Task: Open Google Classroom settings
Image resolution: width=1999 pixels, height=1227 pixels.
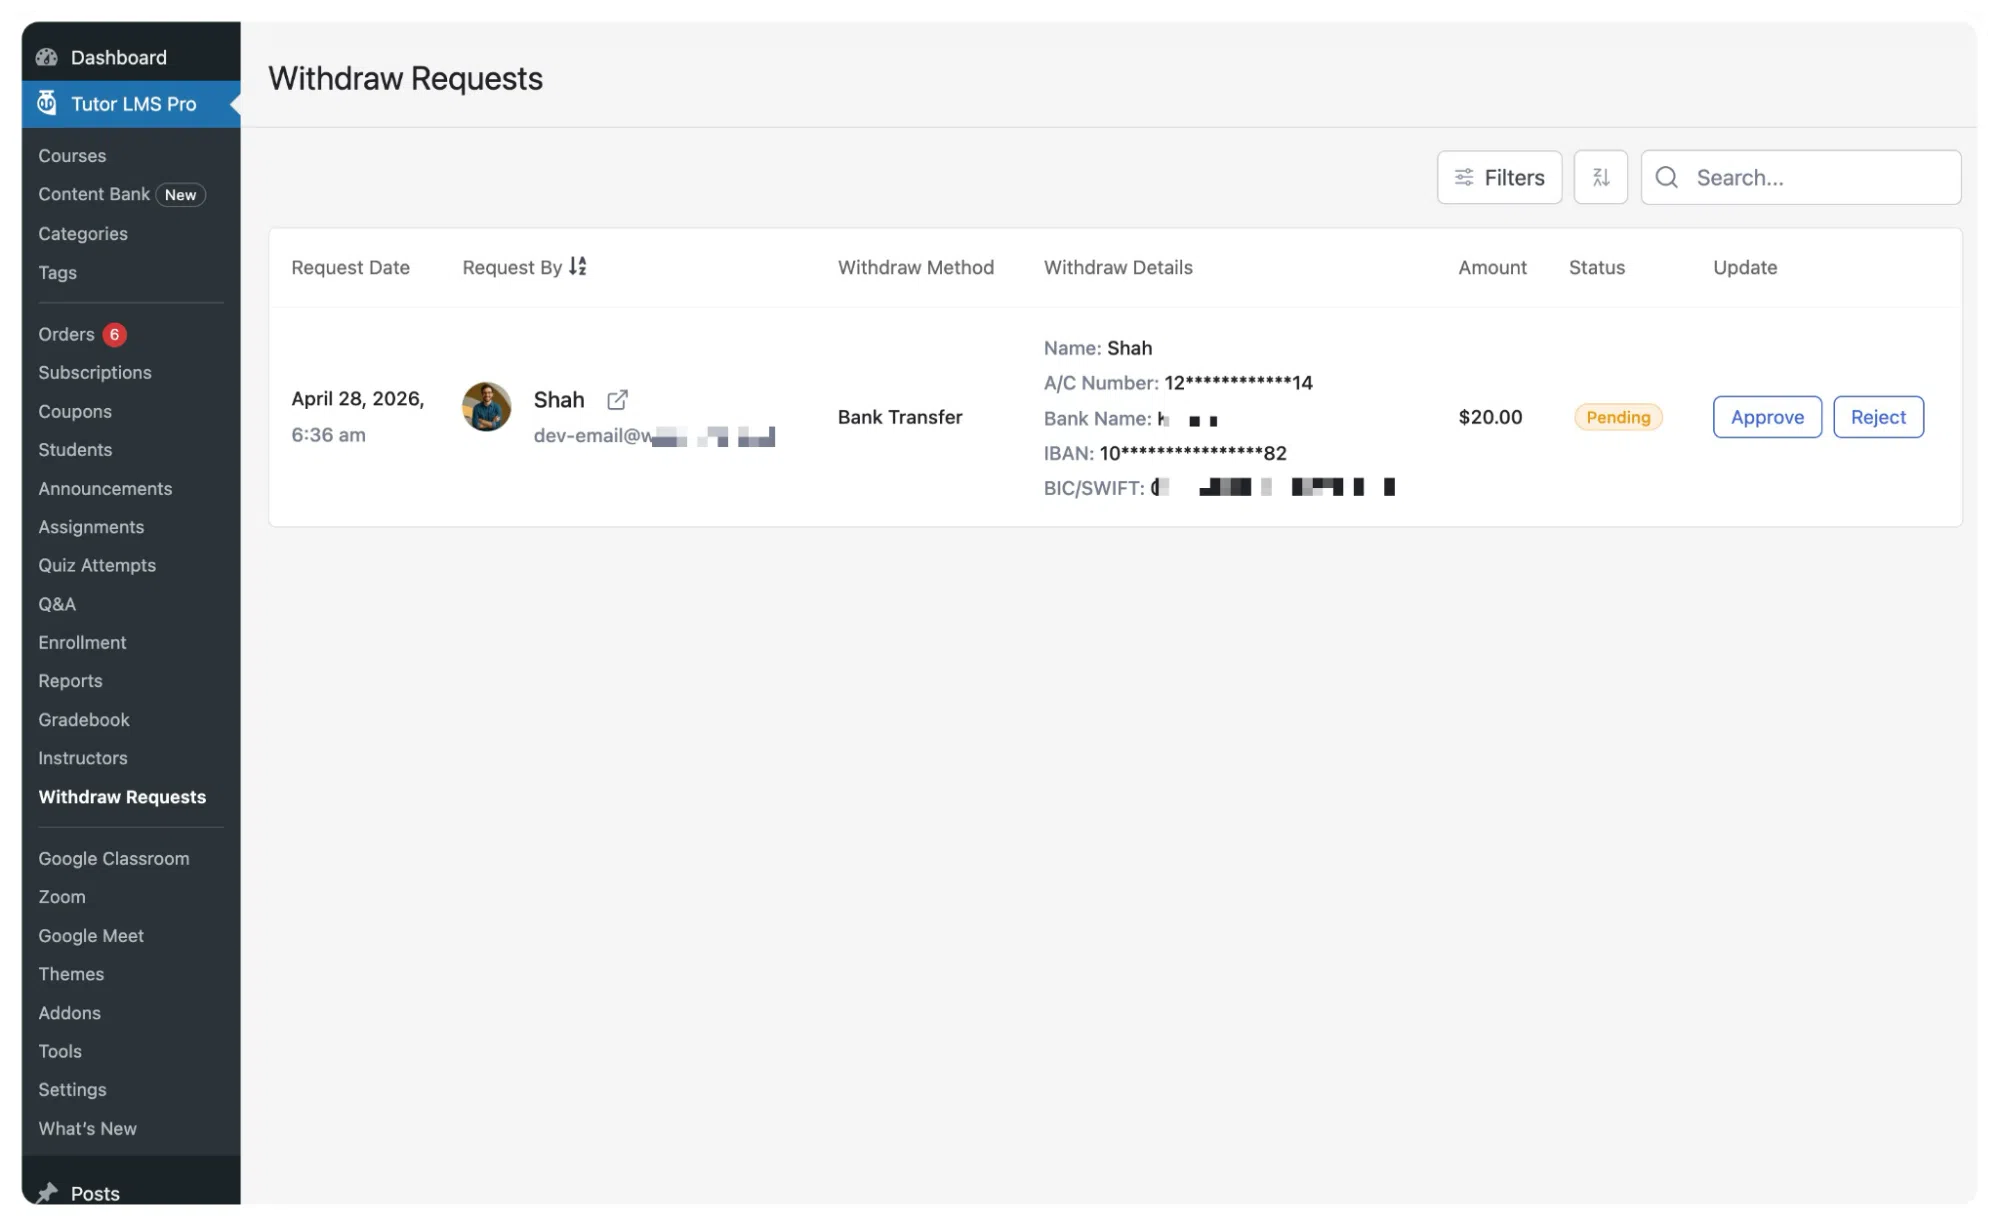Action: pos(114,858)
